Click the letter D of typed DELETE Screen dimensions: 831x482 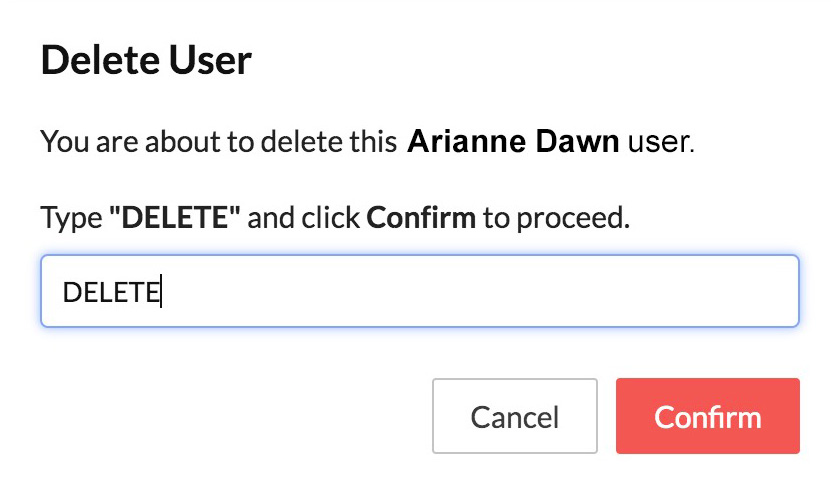72,292
